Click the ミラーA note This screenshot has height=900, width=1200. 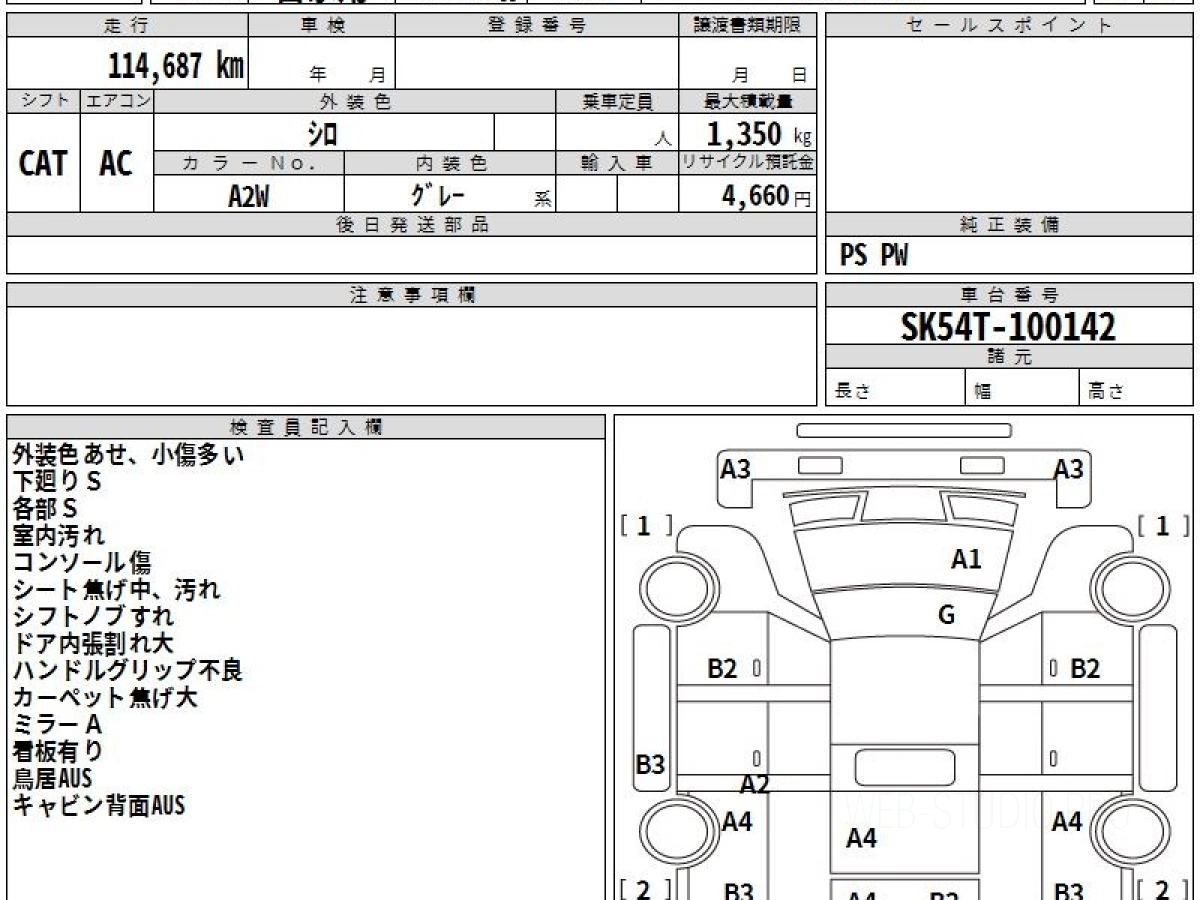[57, 725]
